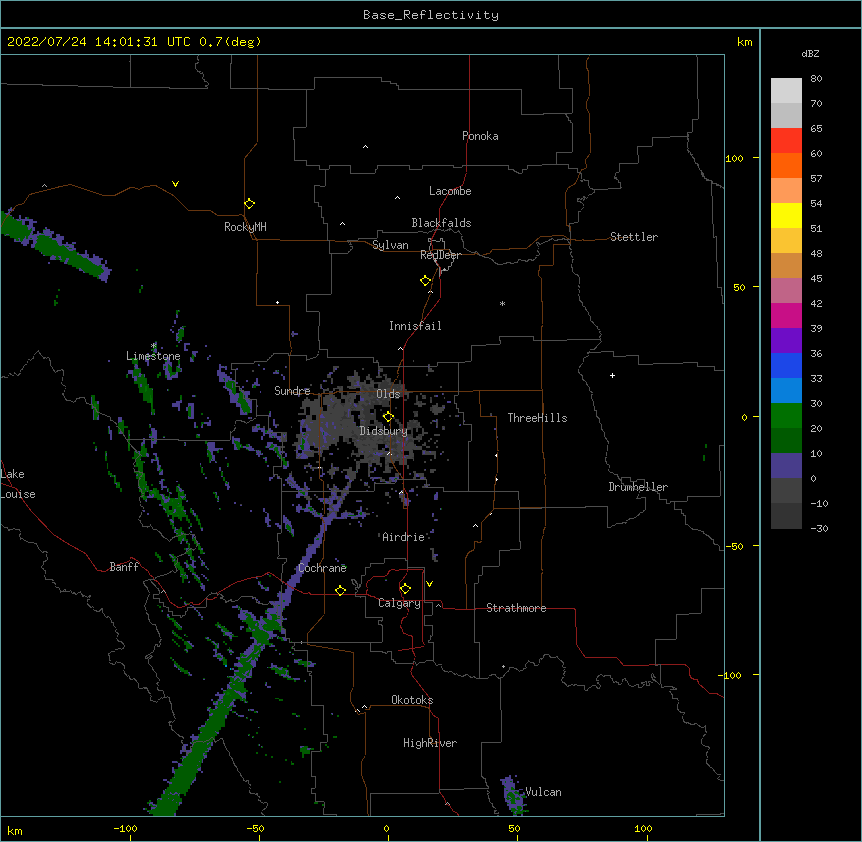Image resolution: width=862 pixels, height=842 pixels.
Task: Click the small radar echo next to Vulcan
Action: [512, 795]
